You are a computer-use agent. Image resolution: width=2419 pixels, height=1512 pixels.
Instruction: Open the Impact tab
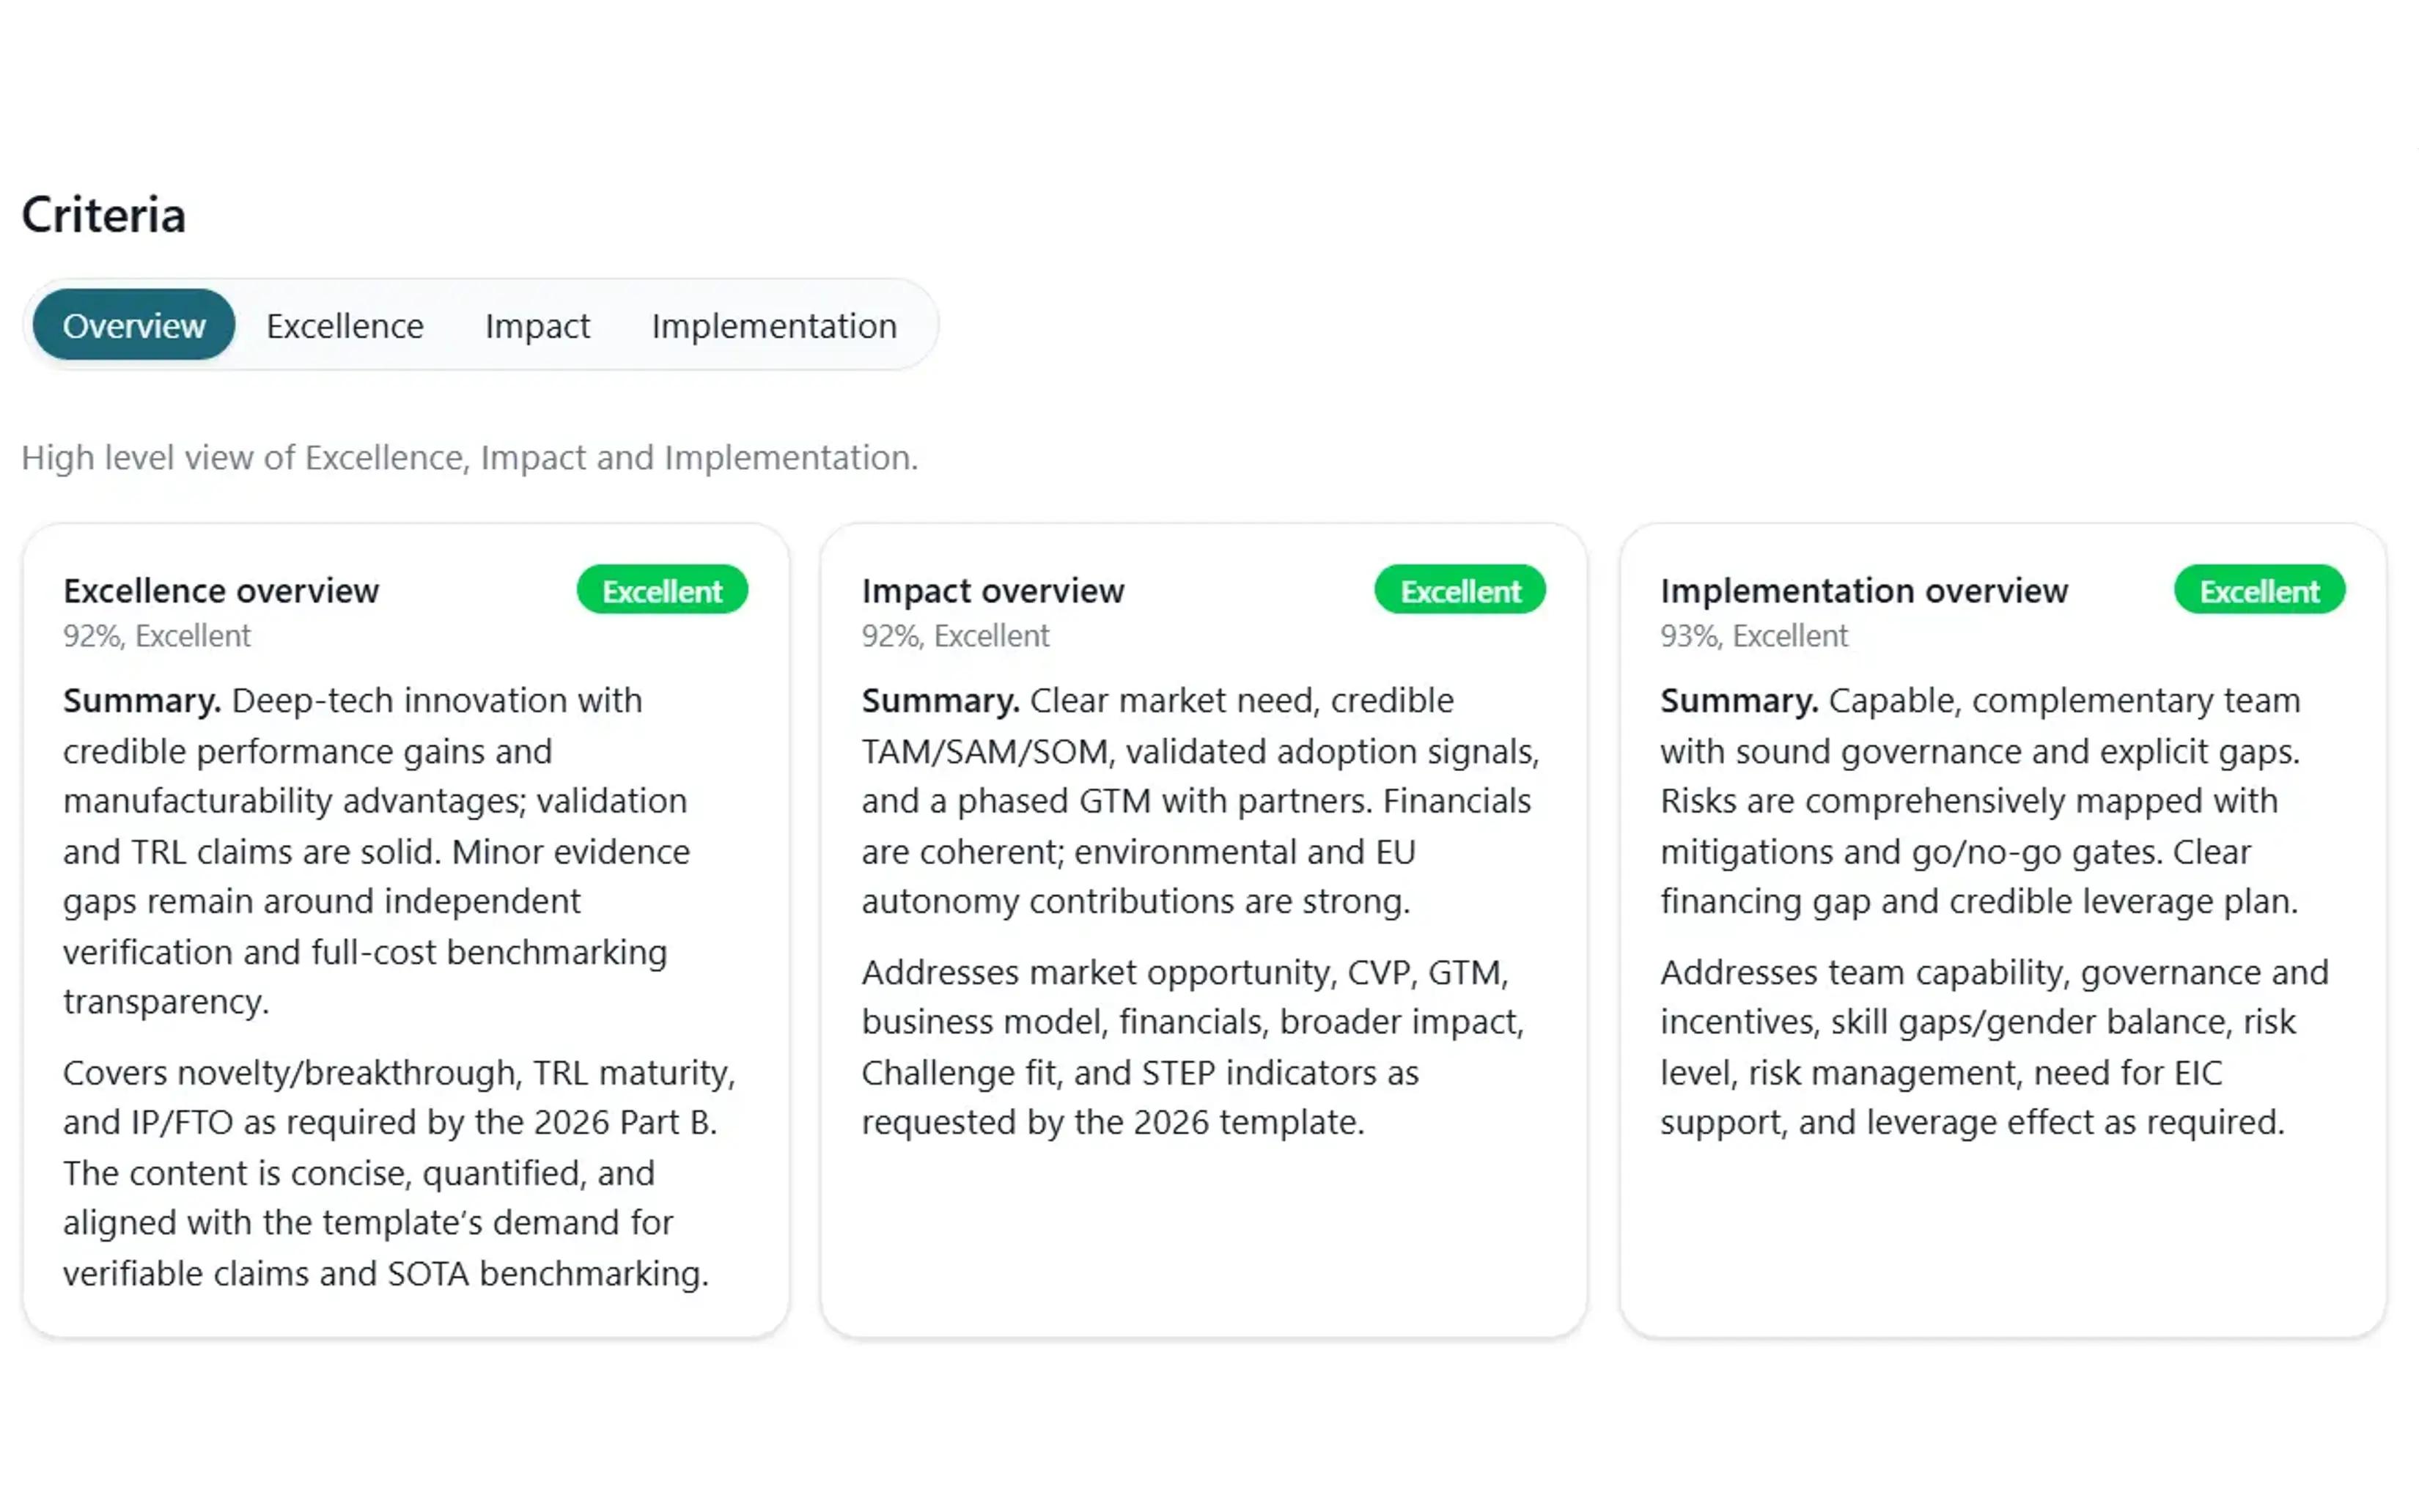click(537, 325)
